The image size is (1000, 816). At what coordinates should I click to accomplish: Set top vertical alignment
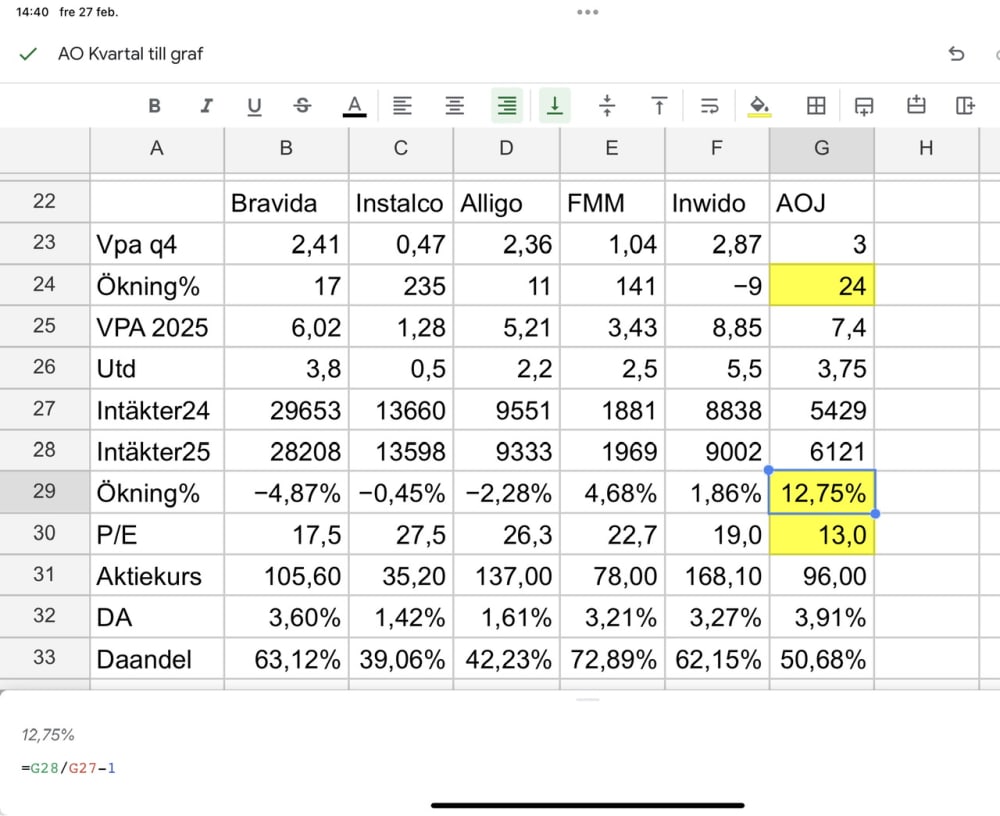(659, 105)
